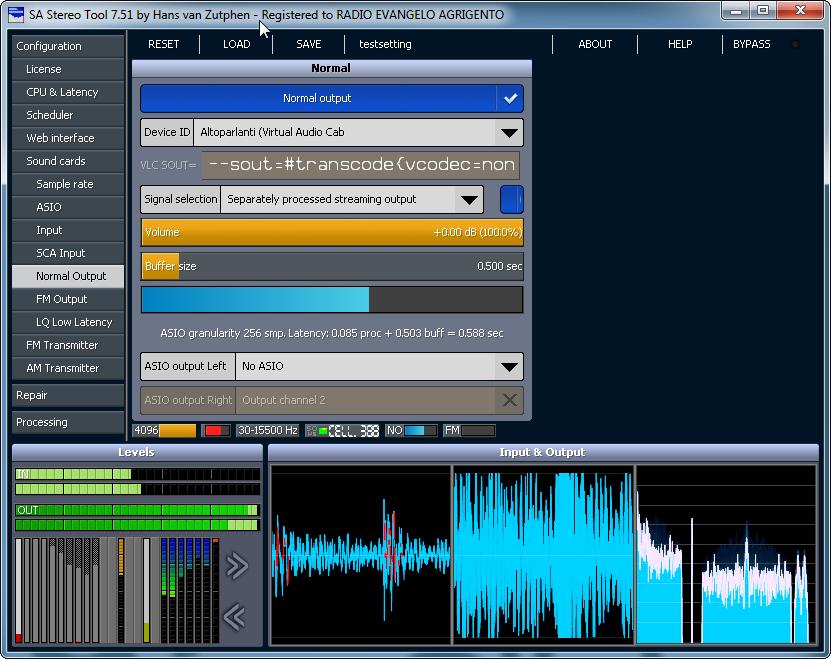The width and height of the screenshot is (831, 659).
Task: Open SCA Input settings
Action: point(68,253)
